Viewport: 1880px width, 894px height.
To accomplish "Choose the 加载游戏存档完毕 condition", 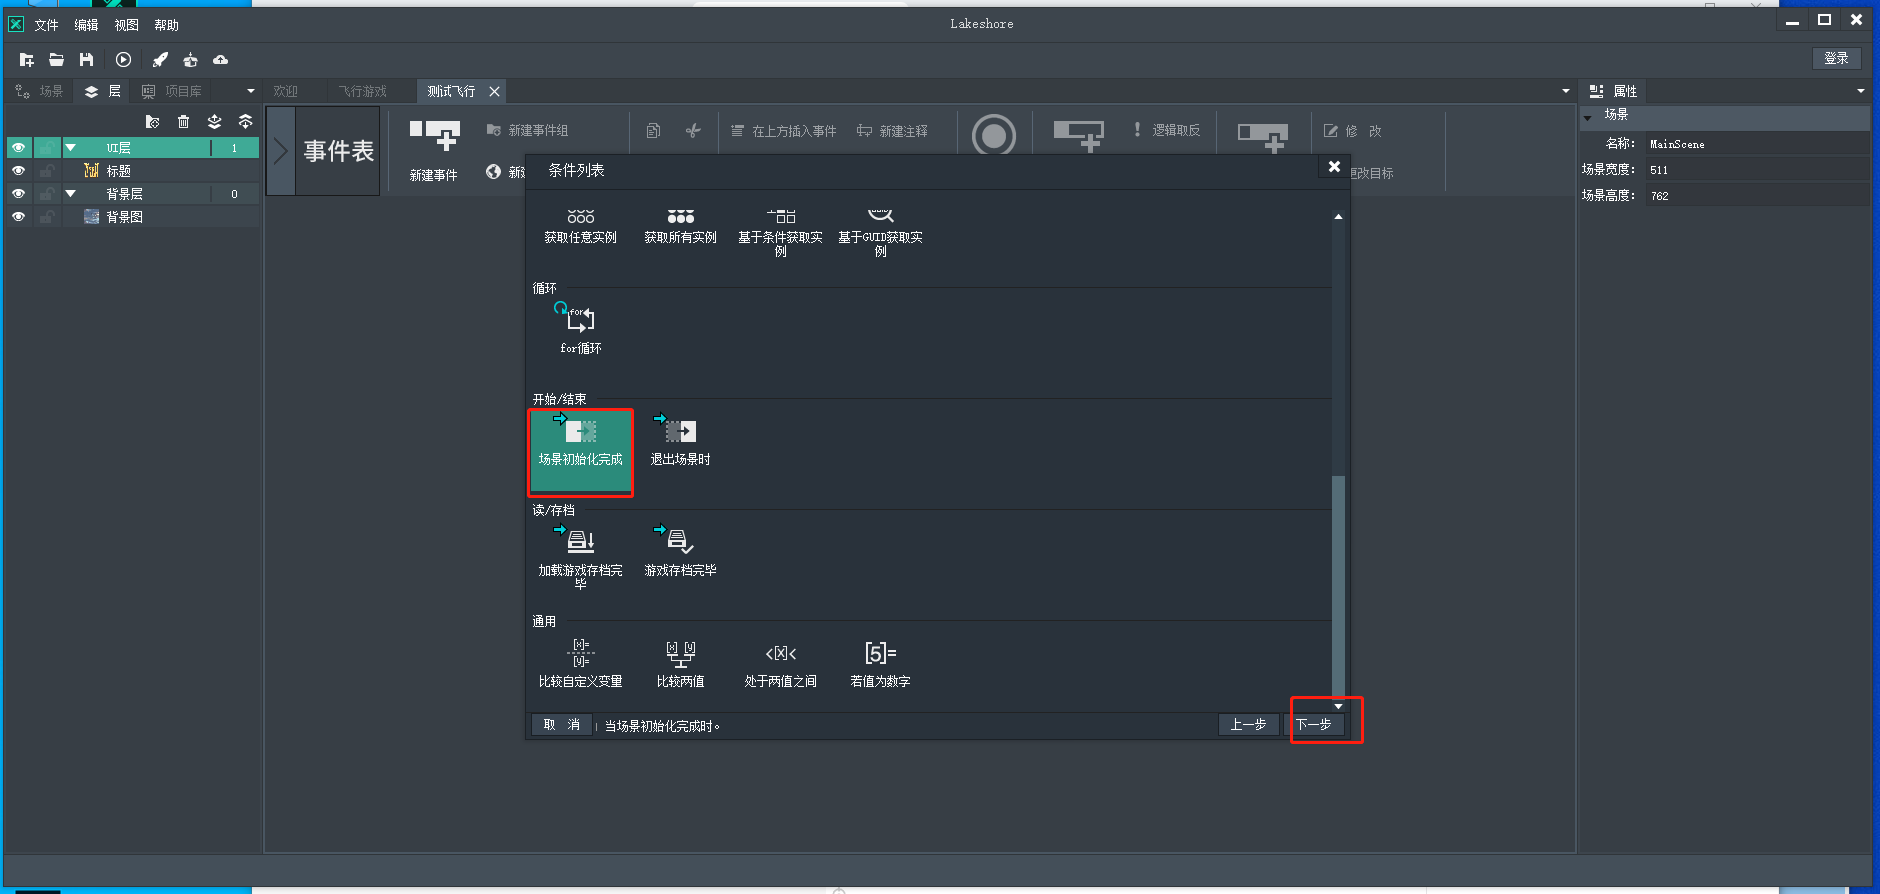I will 581,556.
